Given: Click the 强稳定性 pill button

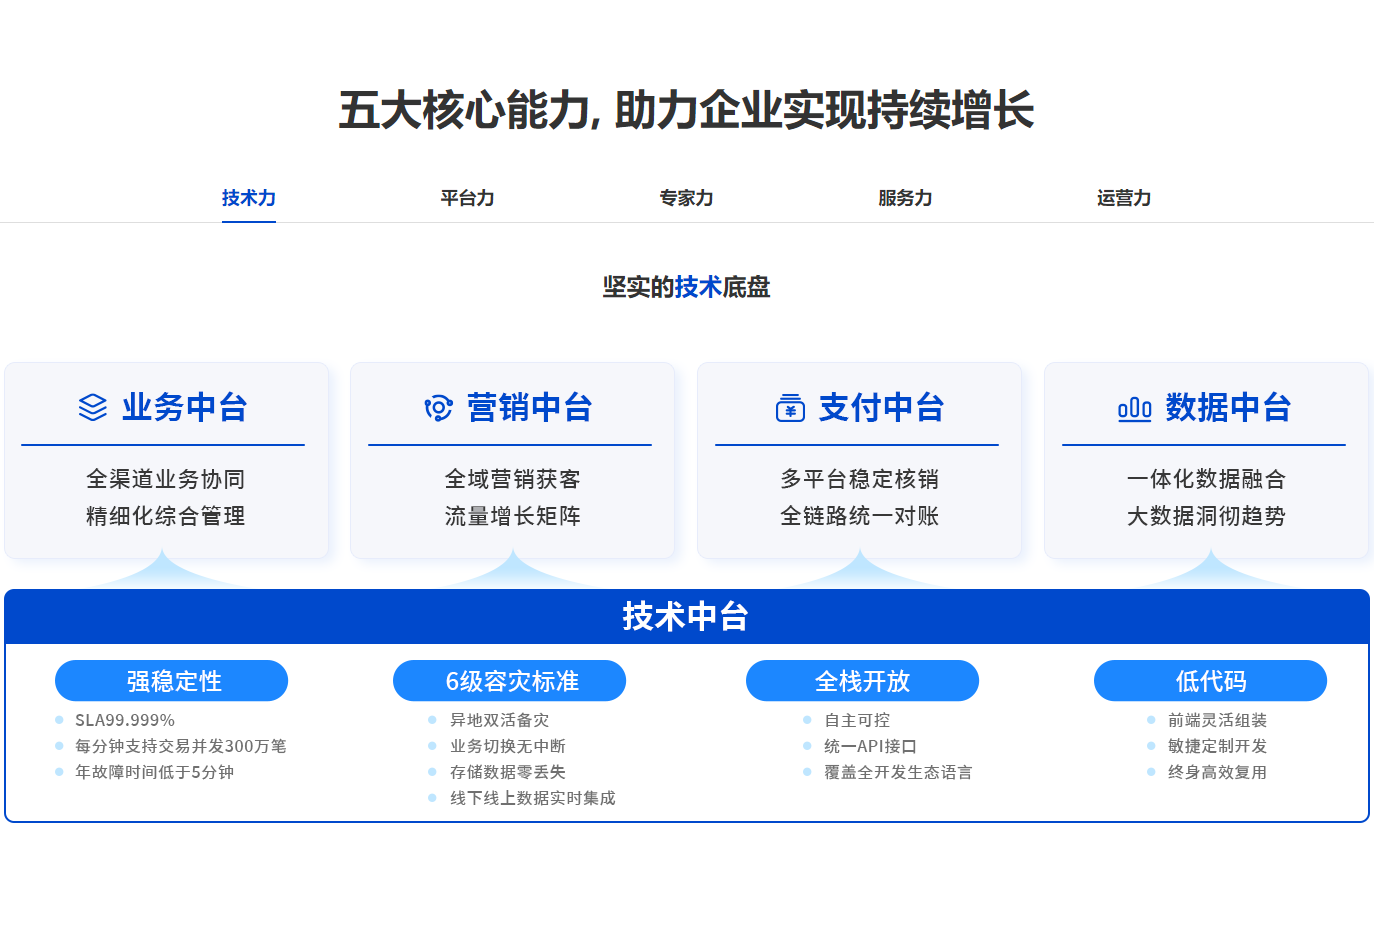Looking at the screenshot, I should pyautogui.click(x=171, y=680).
